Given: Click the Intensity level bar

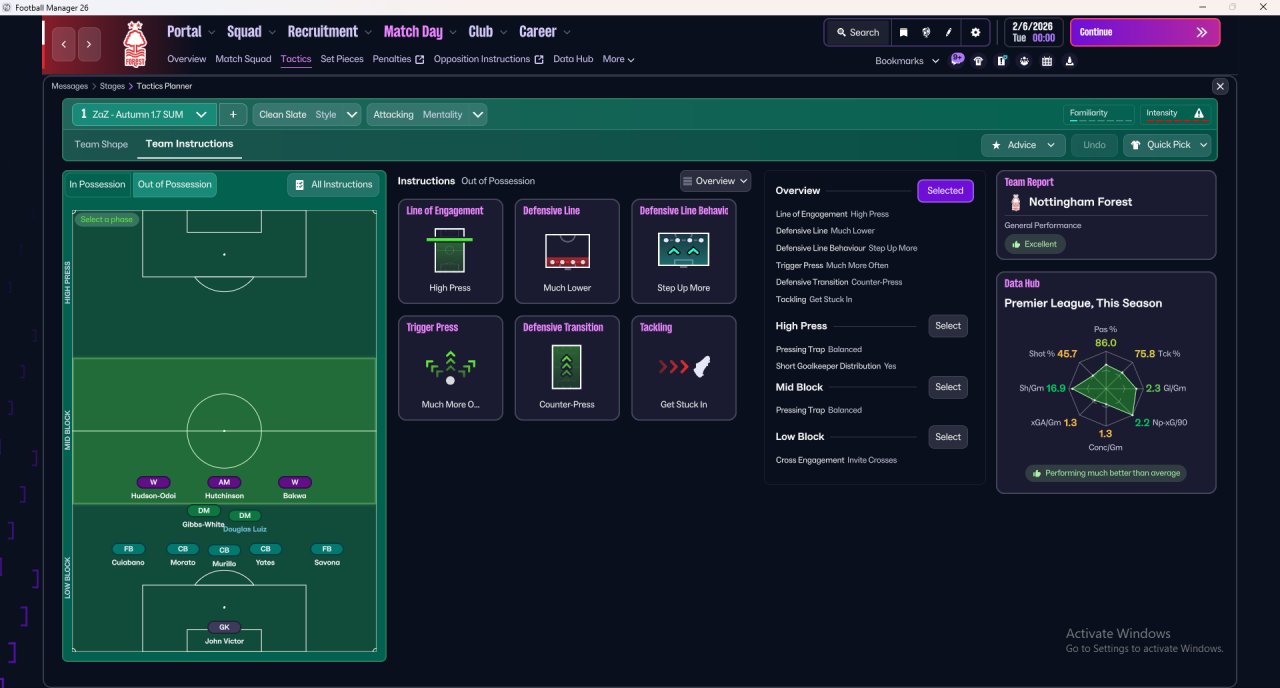Looking at the screenshot, I should pyautogui.click(x=1176, y=121).
